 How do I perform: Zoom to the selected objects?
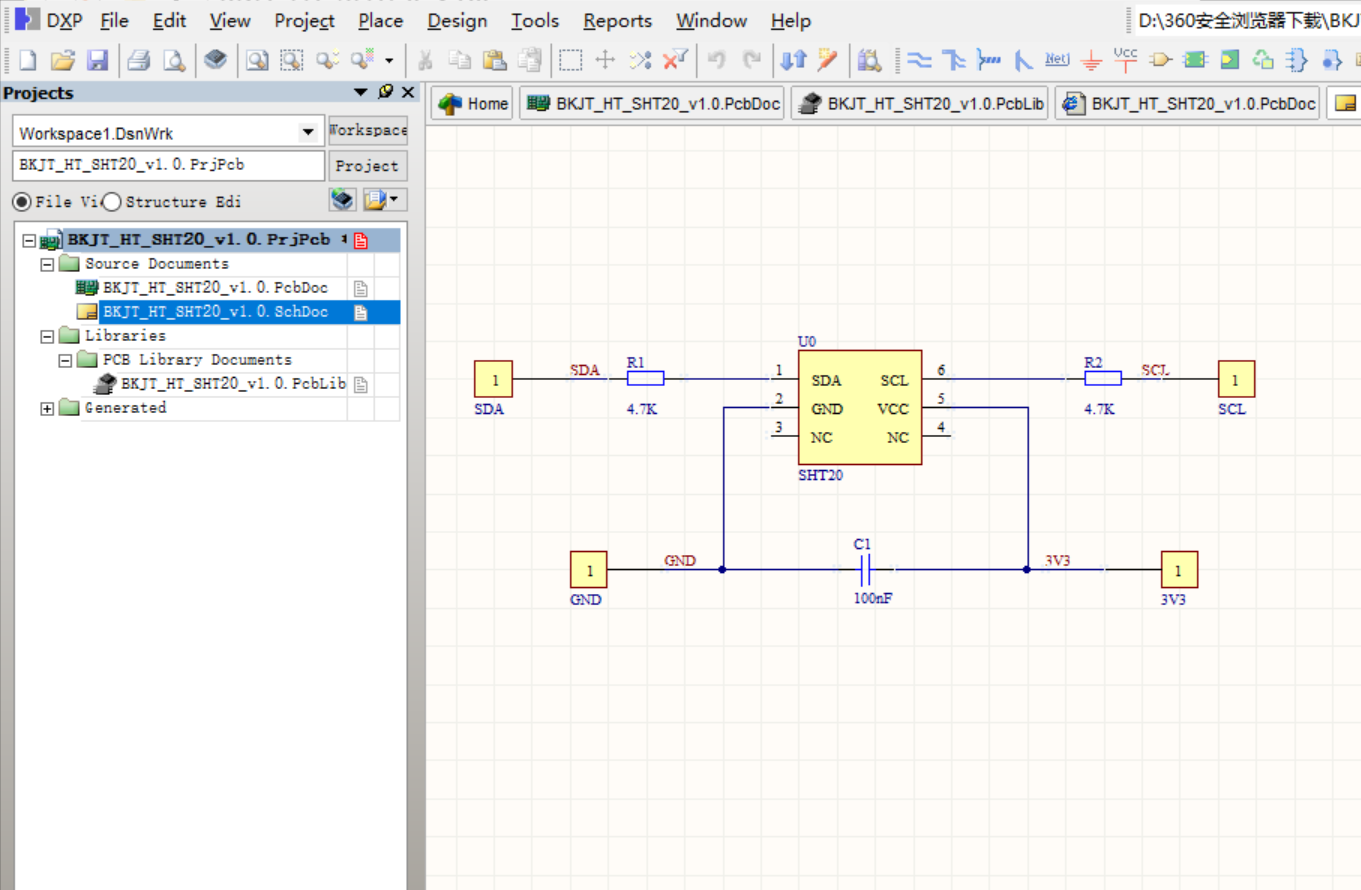click(x=327, y=60)
